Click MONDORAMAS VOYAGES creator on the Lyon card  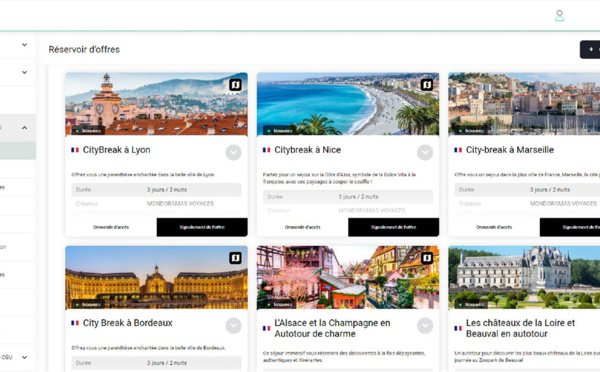[180, 204]
